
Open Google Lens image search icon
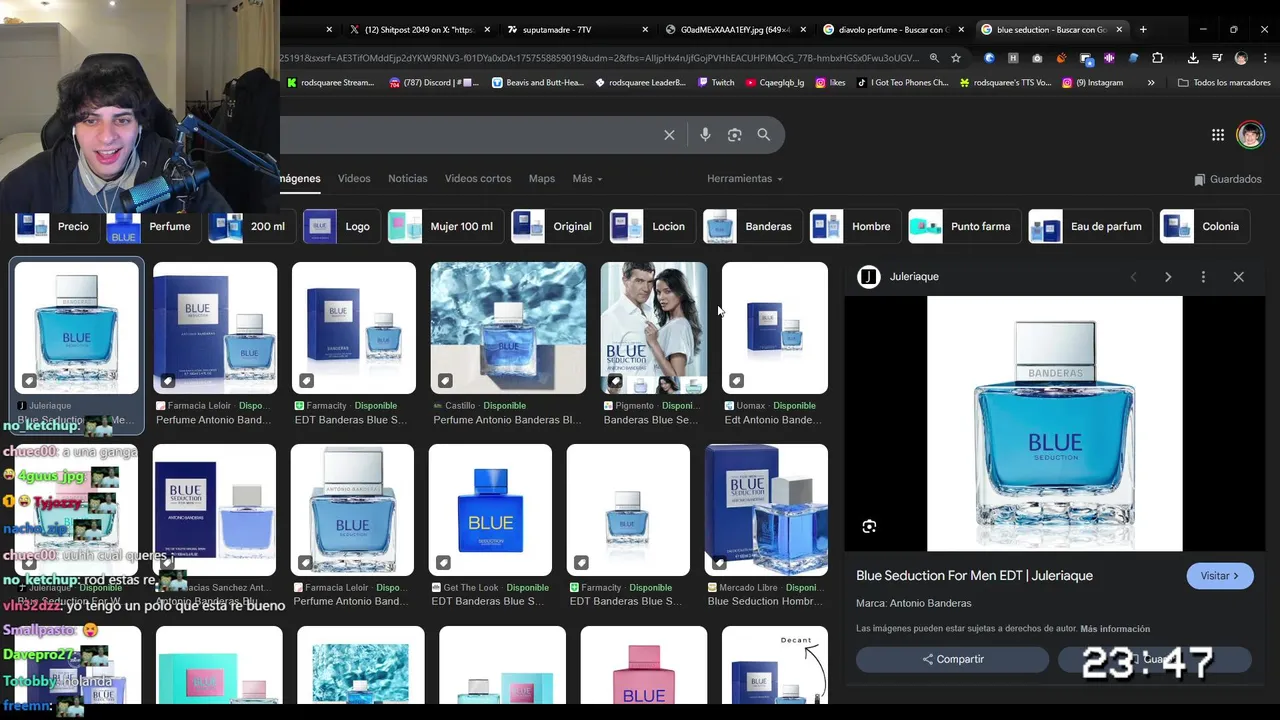(734, 135)
